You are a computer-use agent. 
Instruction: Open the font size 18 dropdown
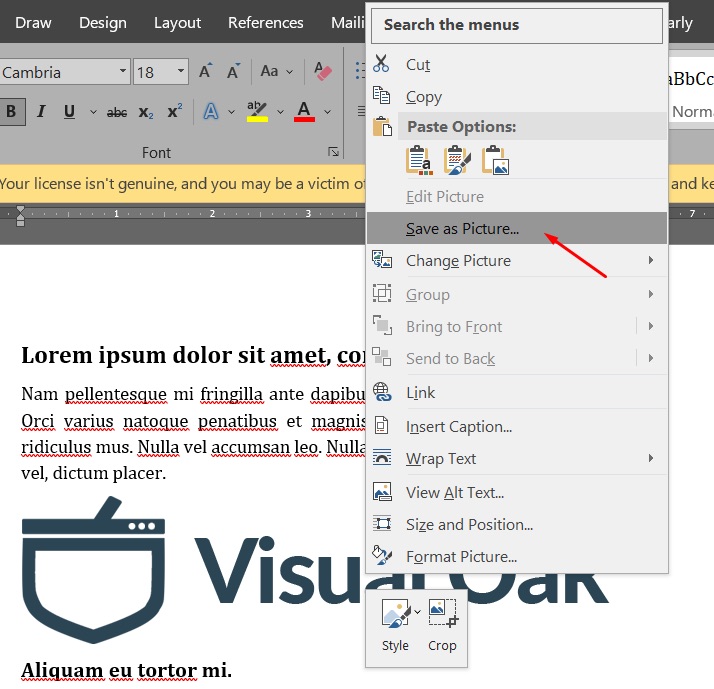(x=181, y=71)
